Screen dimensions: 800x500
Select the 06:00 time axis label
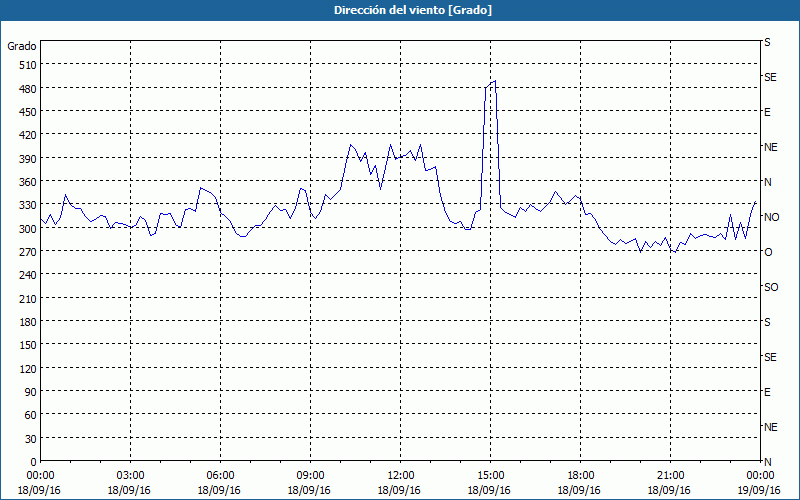click(220, 476)
